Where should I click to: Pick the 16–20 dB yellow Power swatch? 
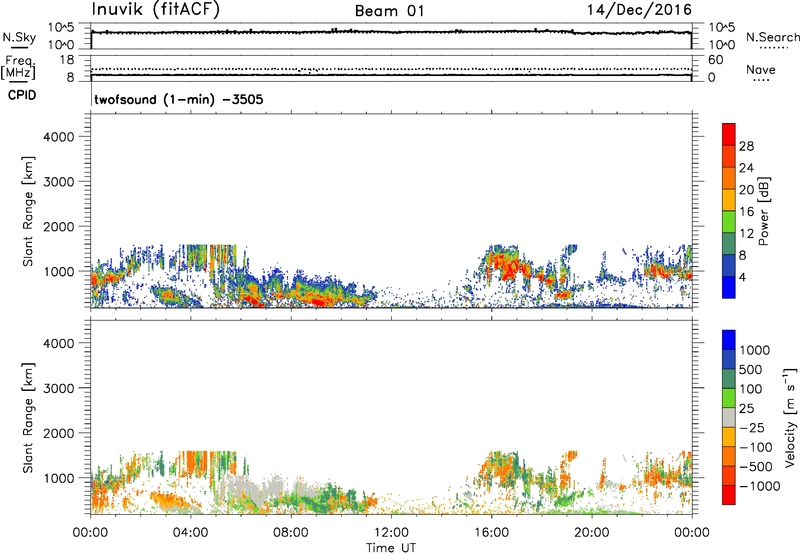pos(729,199)
